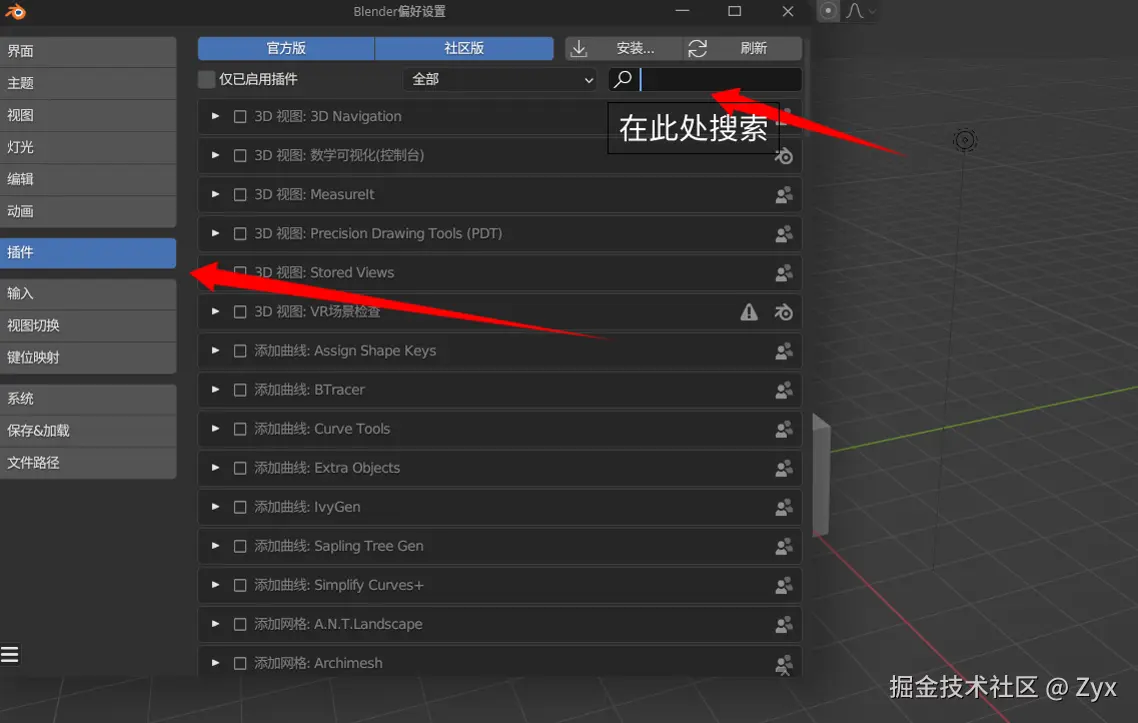
Task: Select the 添加曲线: IvyGen add-on name
Action: point(307,507)
